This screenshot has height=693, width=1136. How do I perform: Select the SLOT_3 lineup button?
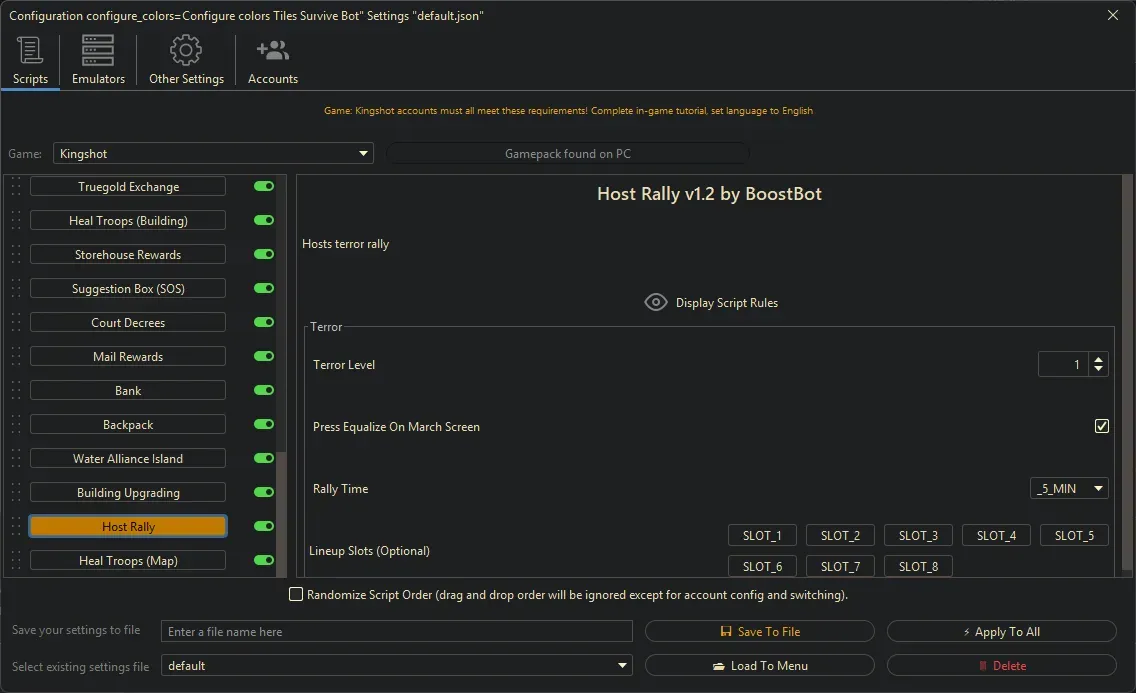click(x=918, y=535)
